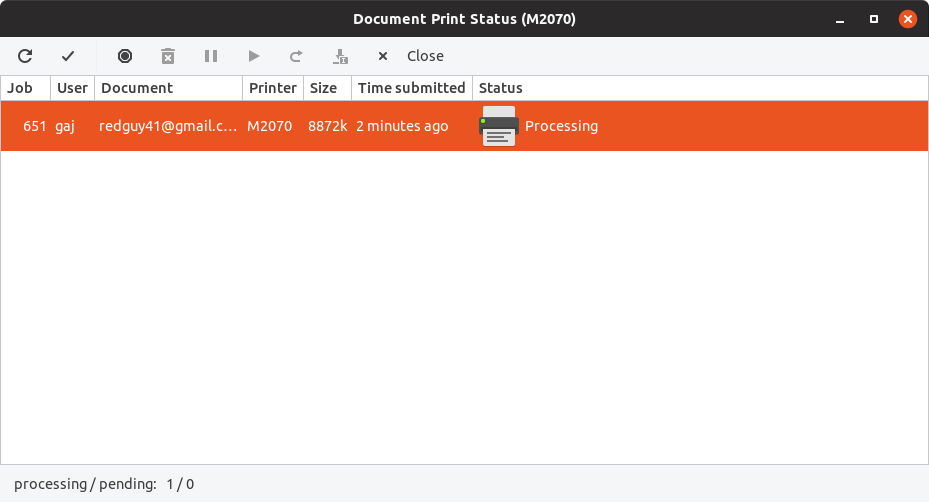This screenshot has height=502, width=929.
Task: Sort the list by User column
Action: 72,88
